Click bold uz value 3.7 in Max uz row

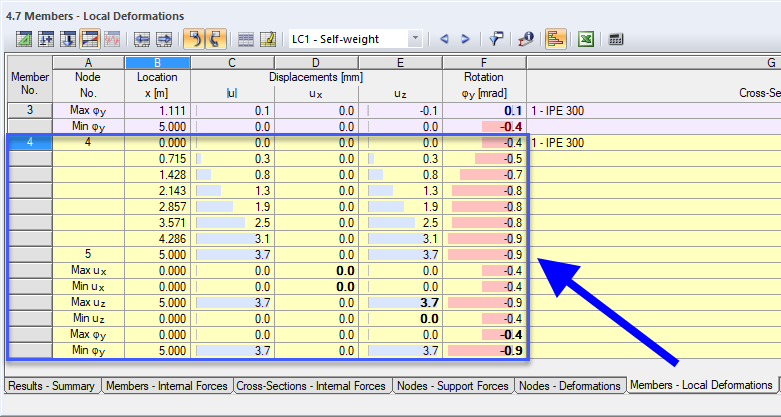(x=400, y=302)
